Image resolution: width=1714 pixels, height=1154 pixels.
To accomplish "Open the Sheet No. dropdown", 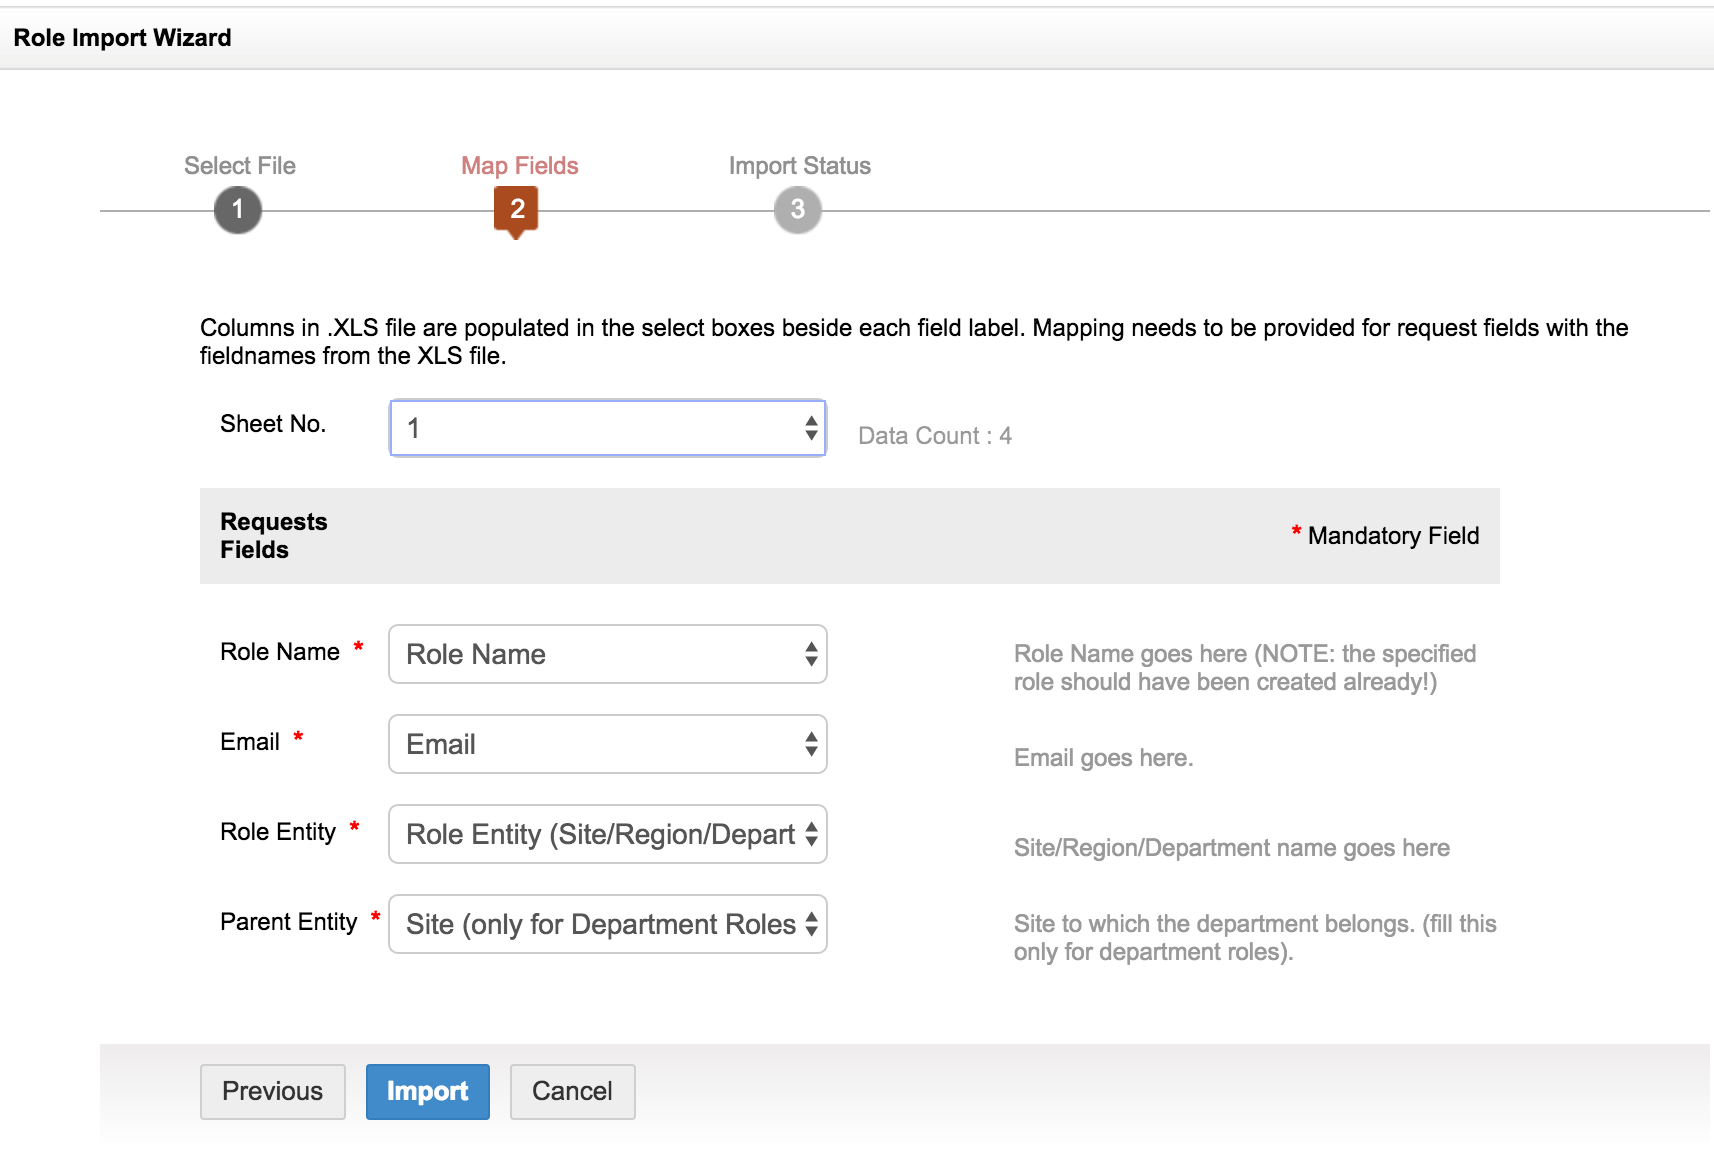I will coord(607,428).
